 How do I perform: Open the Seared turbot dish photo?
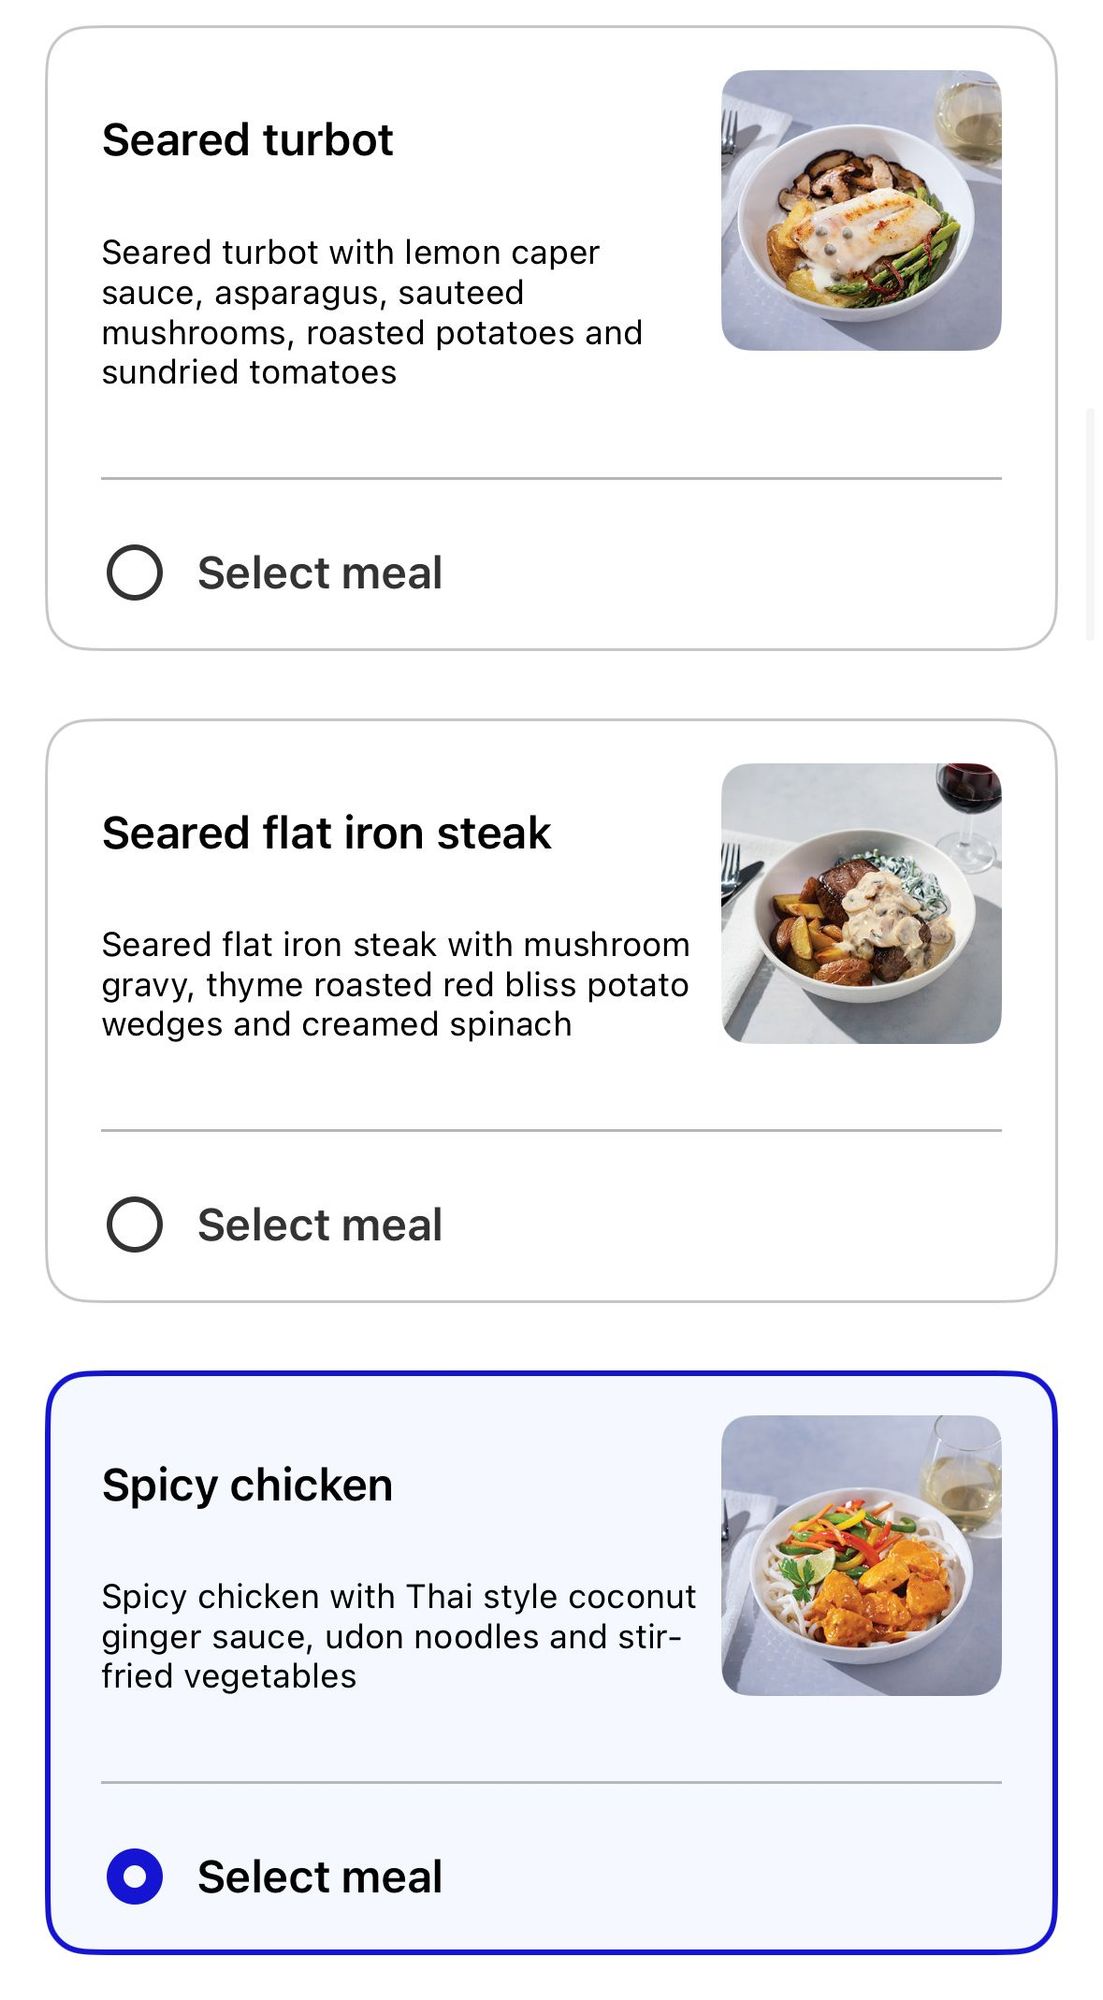[861, 210]
